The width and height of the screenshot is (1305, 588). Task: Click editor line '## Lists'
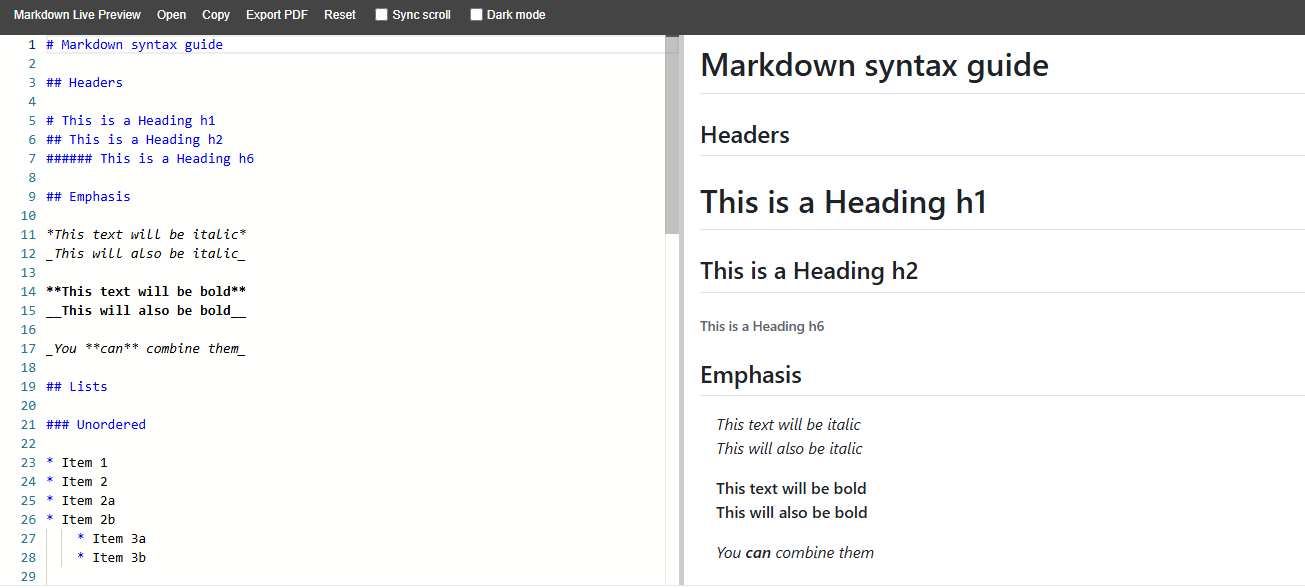pyautogui.click(x=77, y=387)
